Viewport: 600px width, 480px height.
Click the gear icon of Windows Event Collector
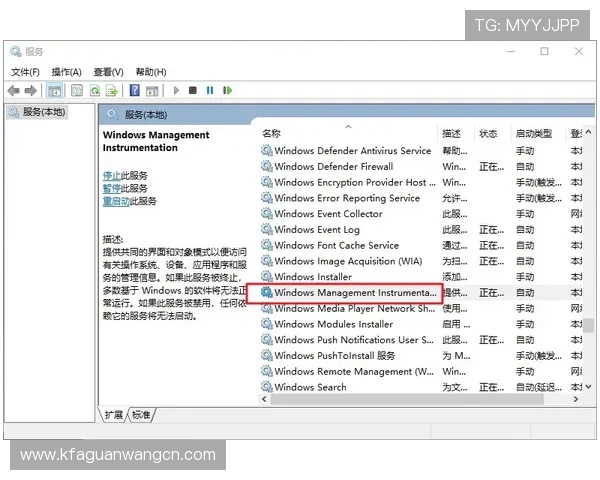[x=267, y=213]
